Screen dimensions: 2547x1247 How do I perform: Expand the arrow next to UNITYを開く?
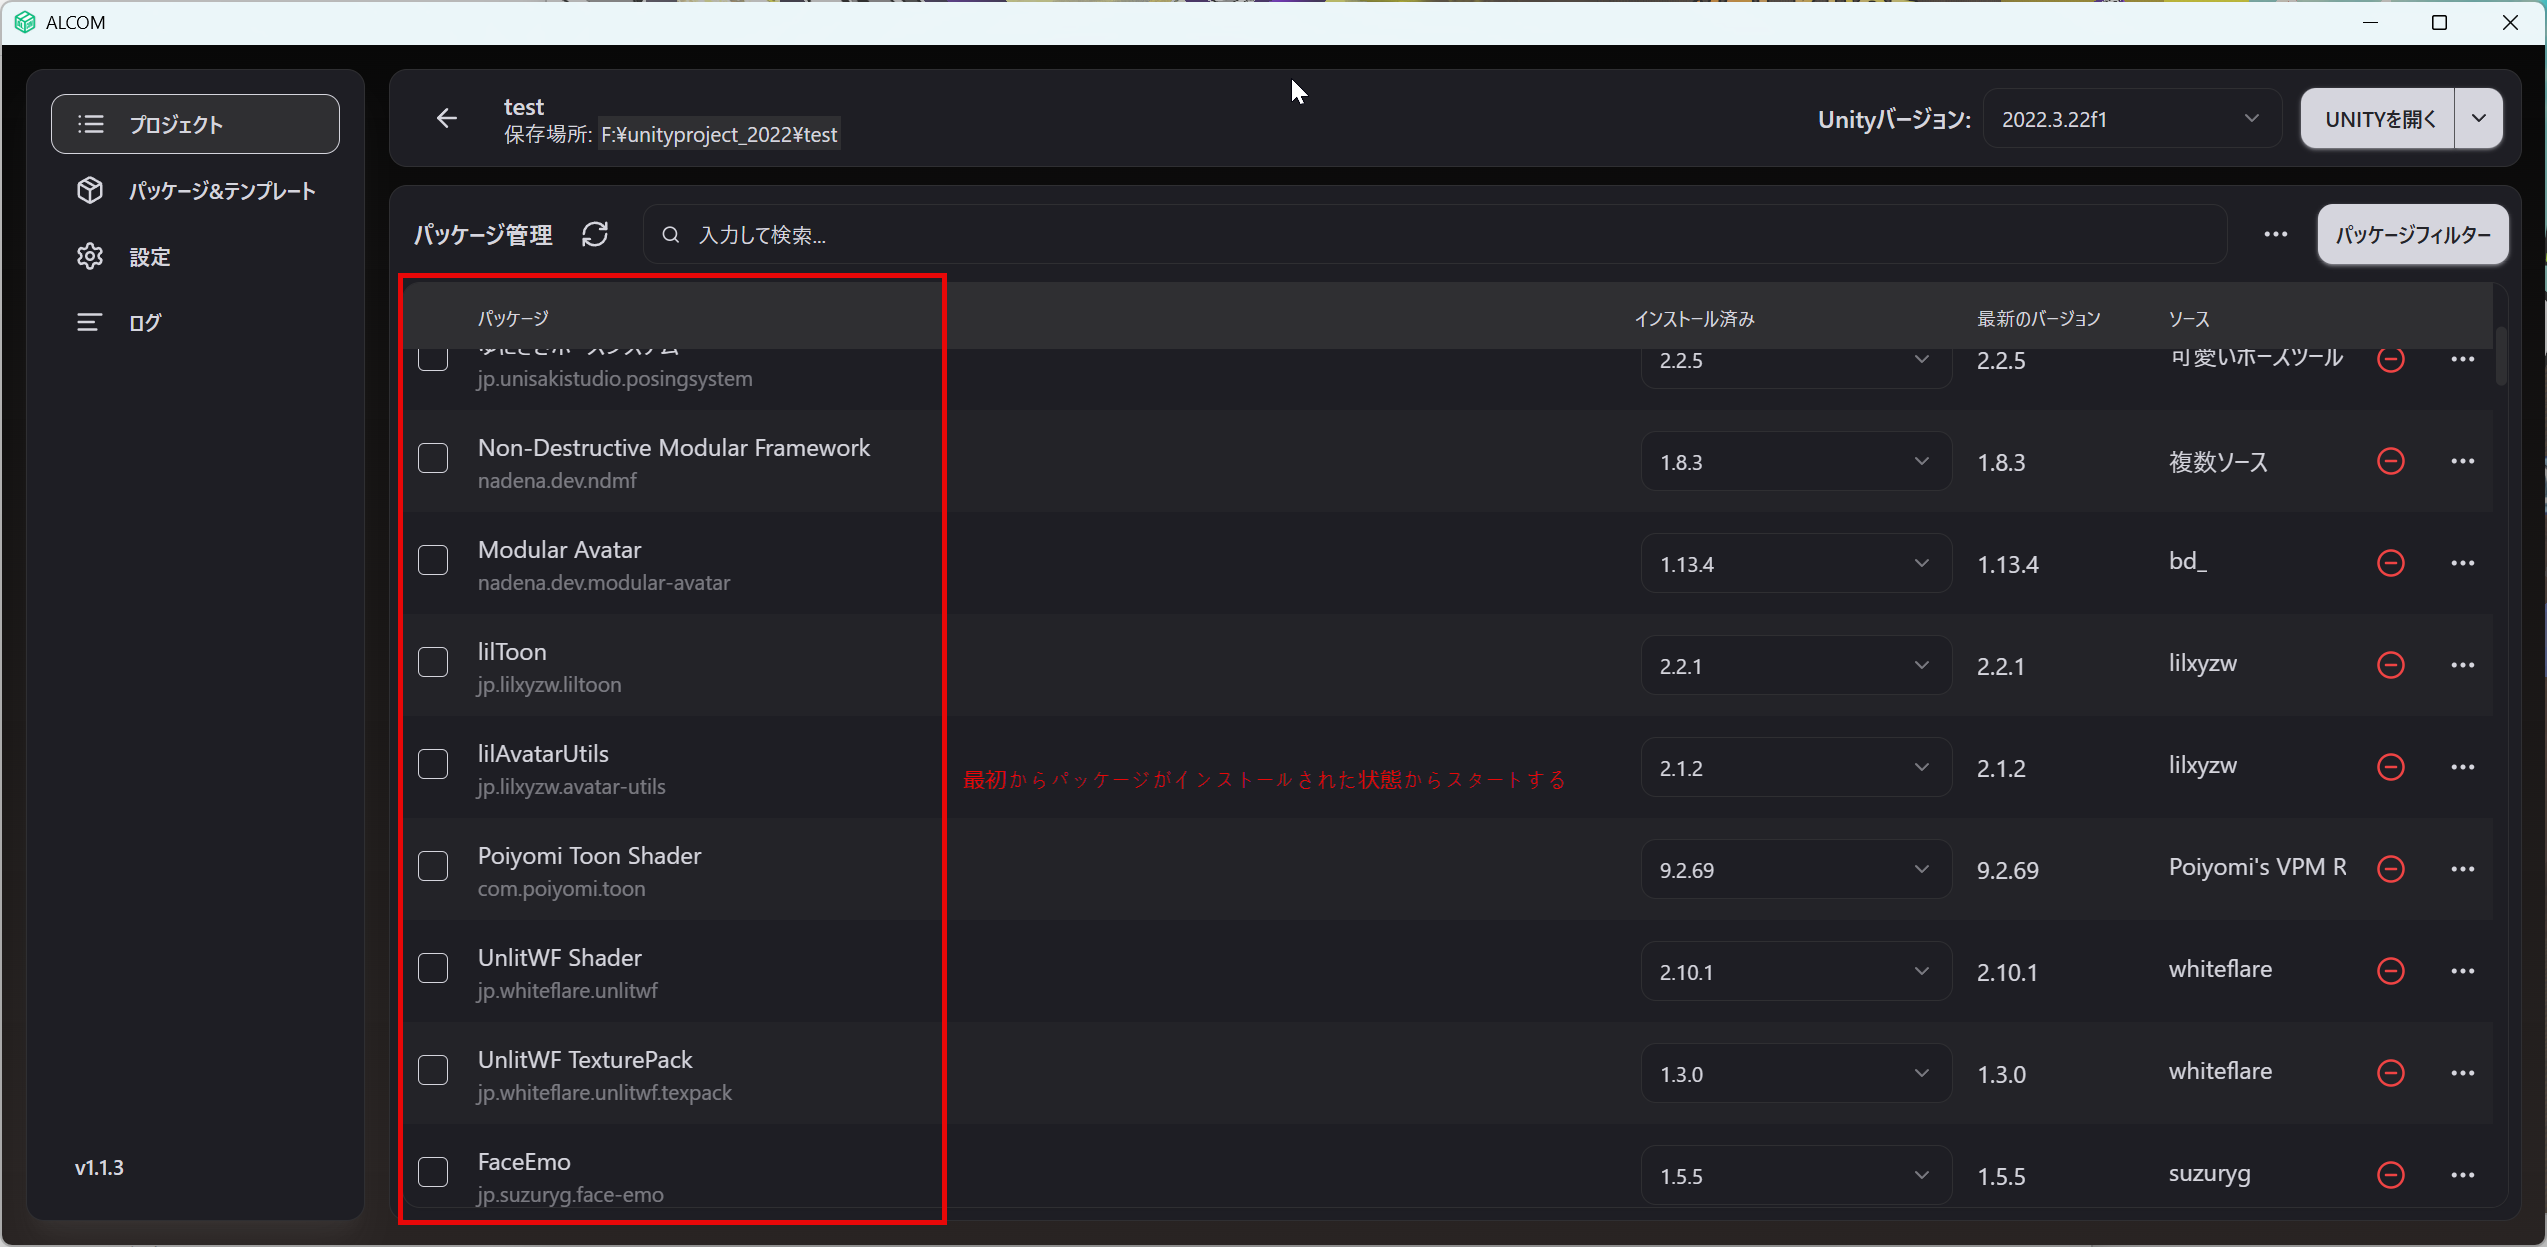pos(2478,119)
